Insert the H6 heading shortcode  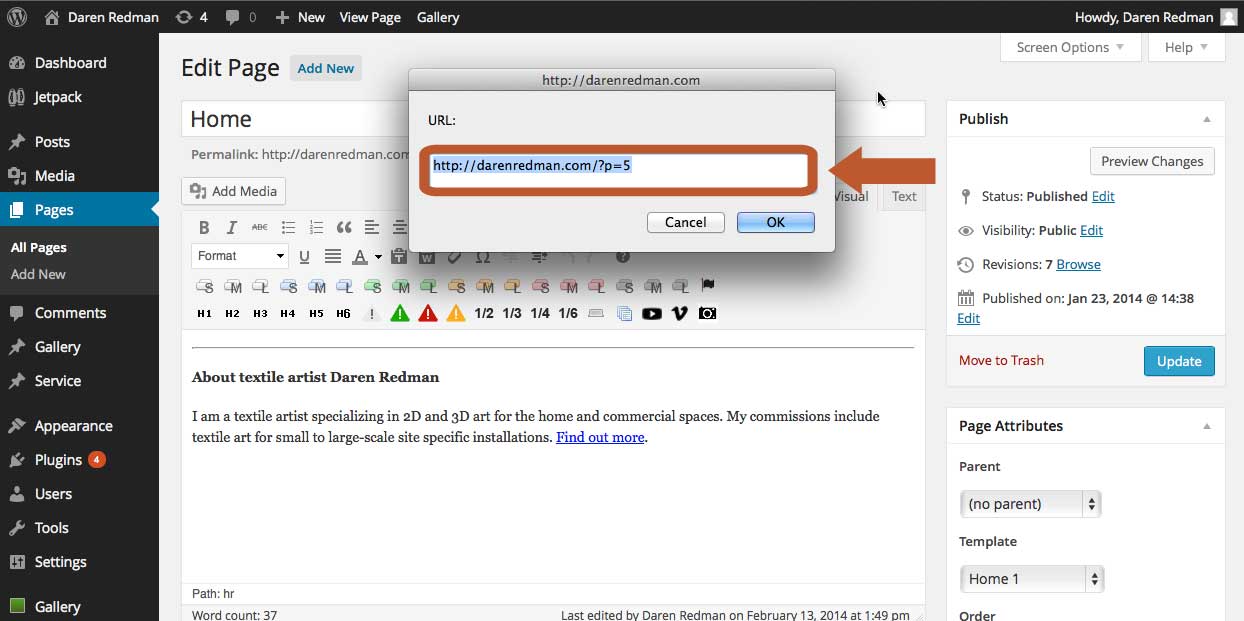pyautogui.click(x=344, y=314)
